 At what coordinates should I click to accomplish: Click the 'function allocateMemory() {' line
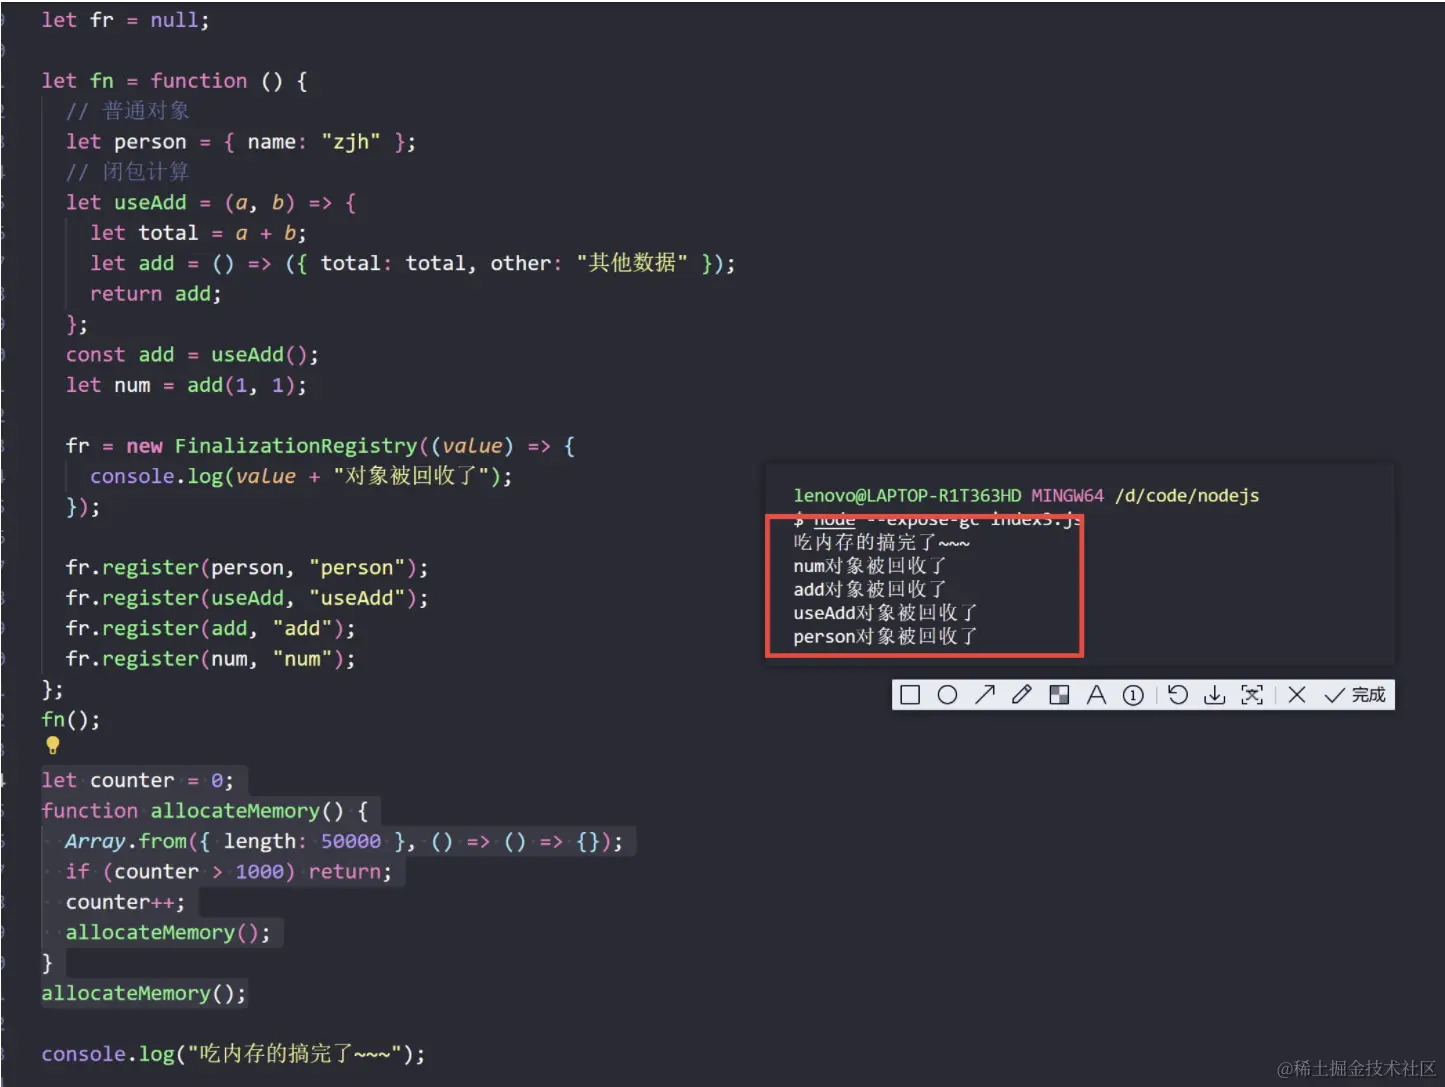pos(205,811)
